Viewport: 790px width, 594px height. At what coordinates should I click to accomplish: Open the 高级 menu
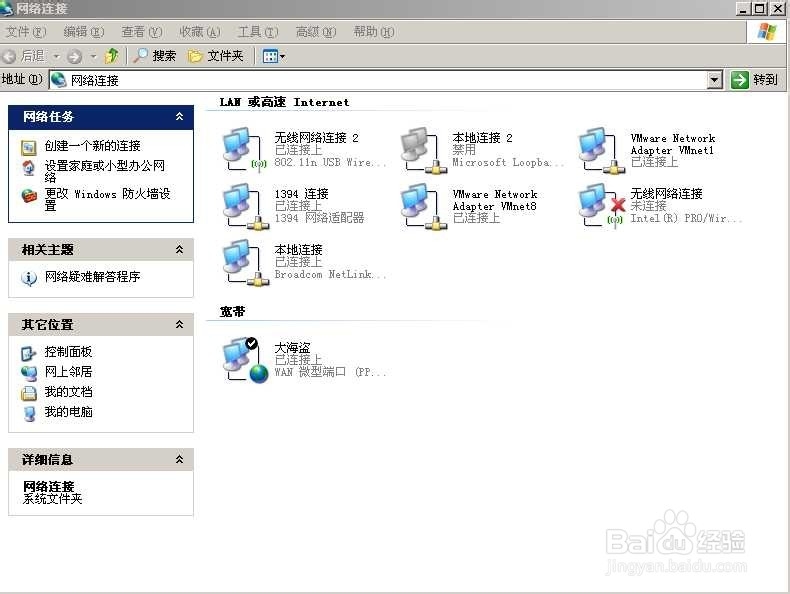315,32
